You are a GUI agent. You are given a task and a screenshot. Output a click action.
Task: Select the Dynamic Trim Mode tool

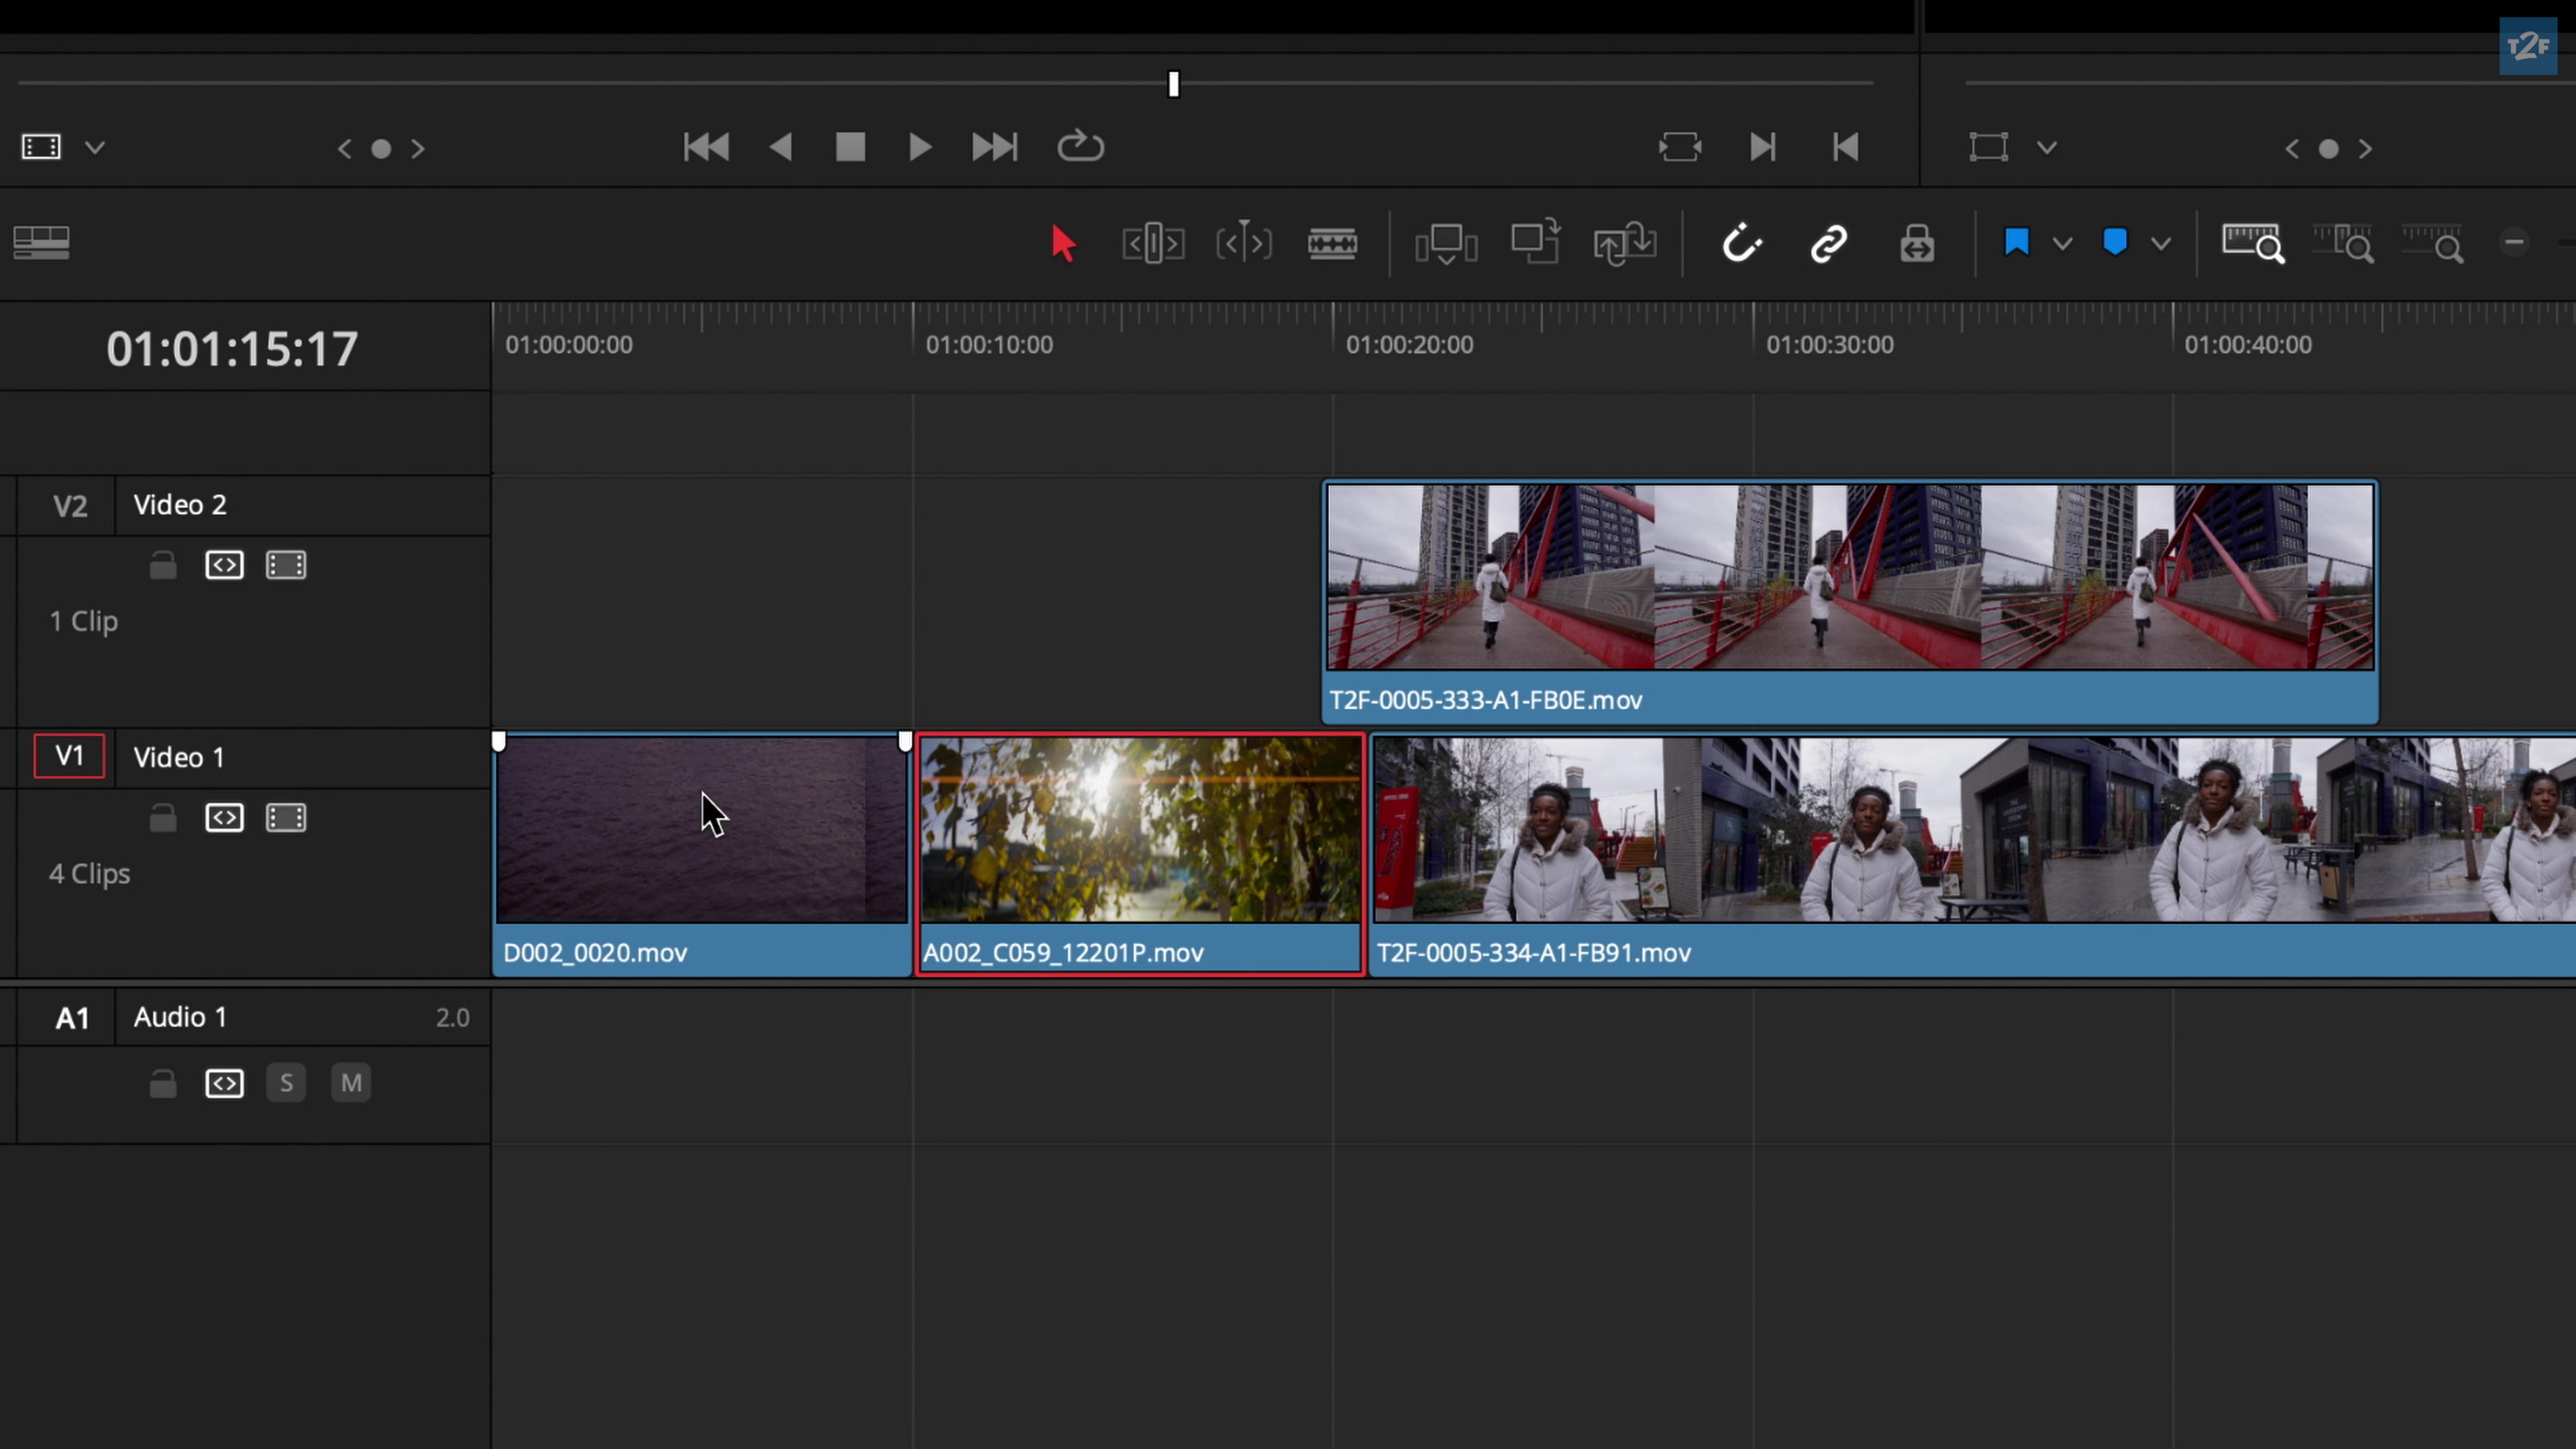point(1243,243)
